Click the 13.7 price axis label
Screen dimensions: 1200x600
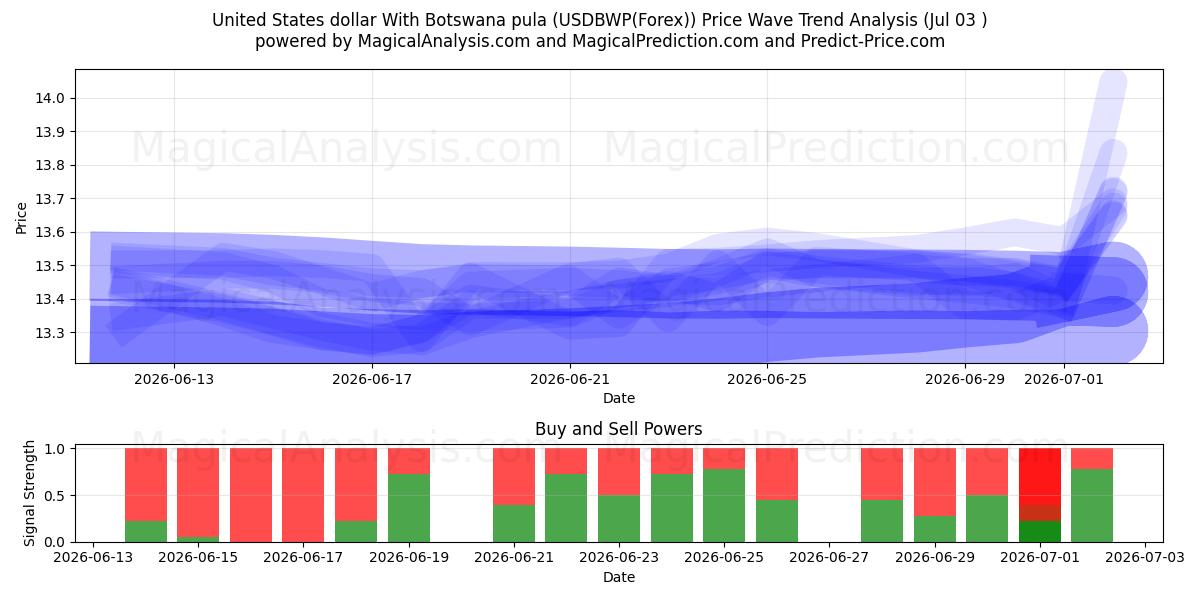50,199
